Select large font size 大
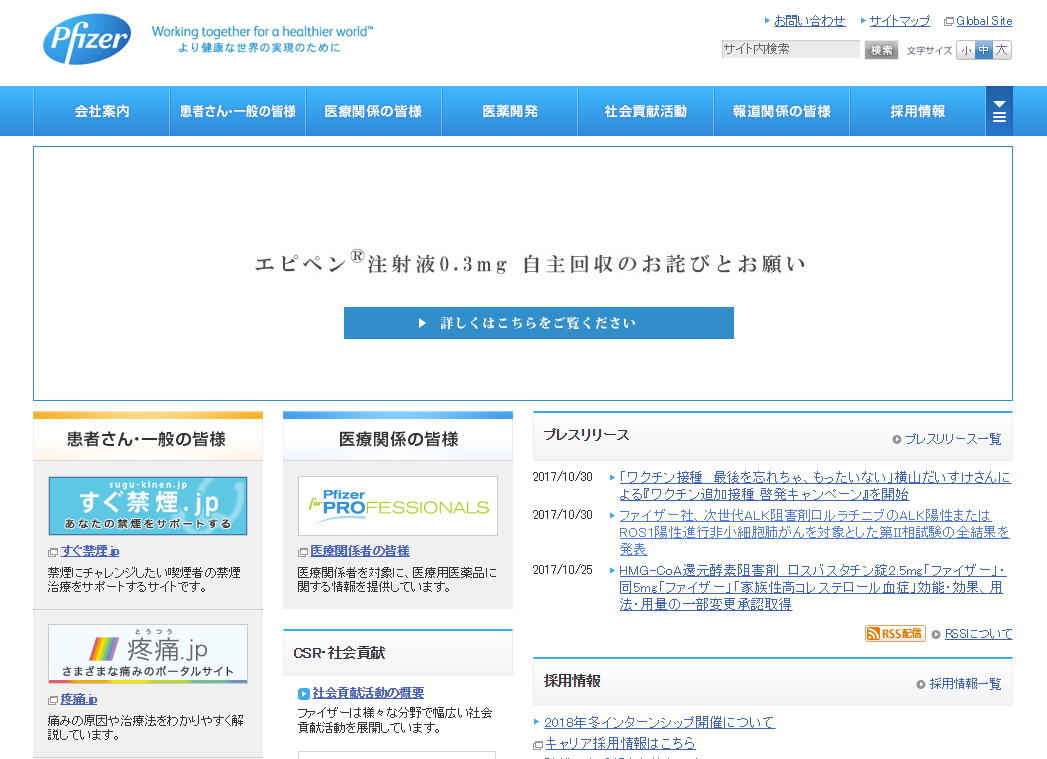The height and width of the screenshot is (759, 1047). click(x=1002, y=50)
